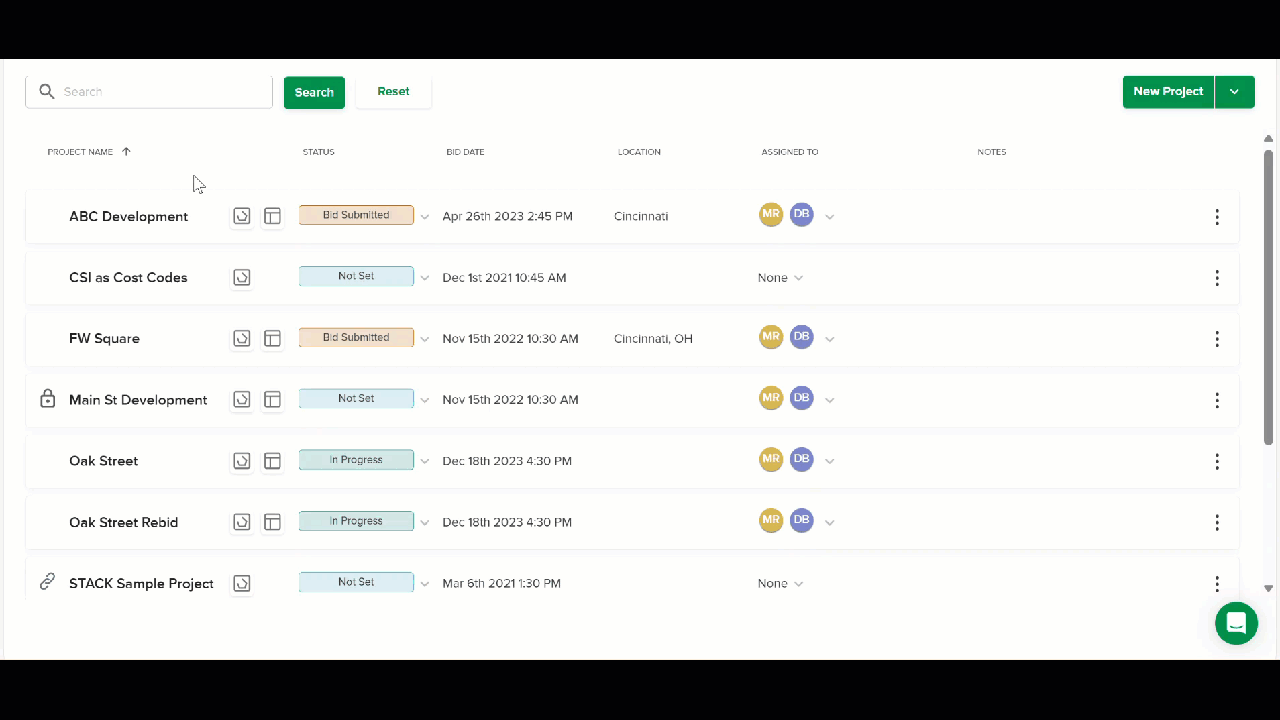Click the Reset button
The height and width of the screenshot is (720, 1280).
coord(393,91)
